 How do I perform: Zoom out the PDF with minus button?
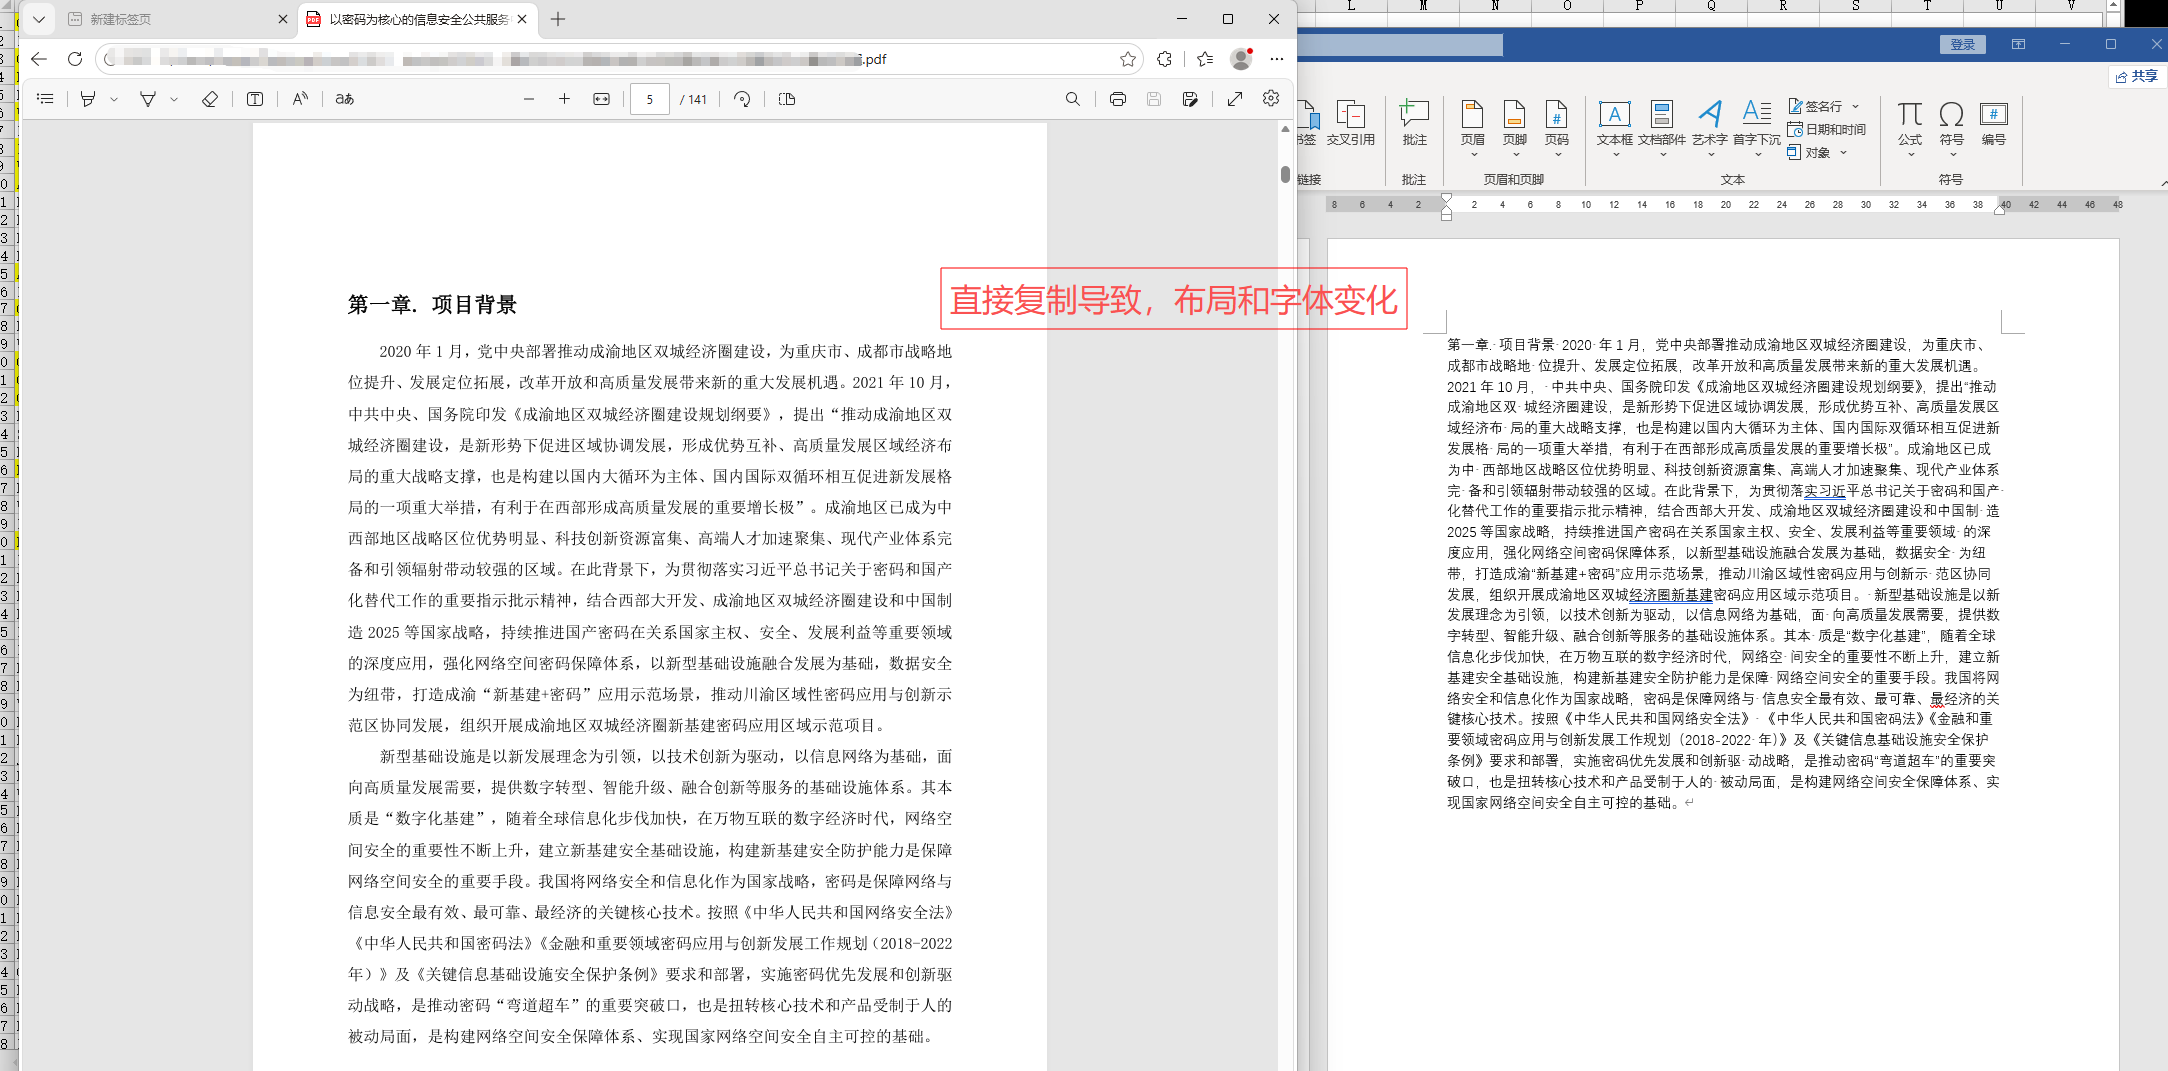(529, 99)
